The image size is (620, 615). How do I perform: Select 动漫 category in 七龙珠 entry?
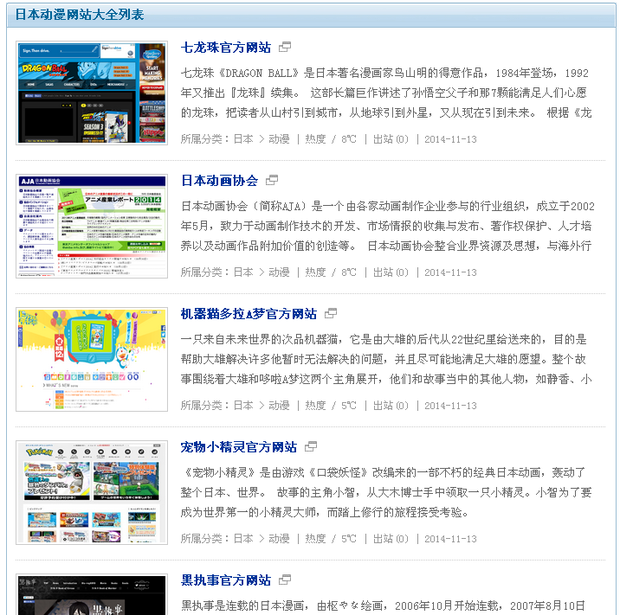tap(279, 139)
